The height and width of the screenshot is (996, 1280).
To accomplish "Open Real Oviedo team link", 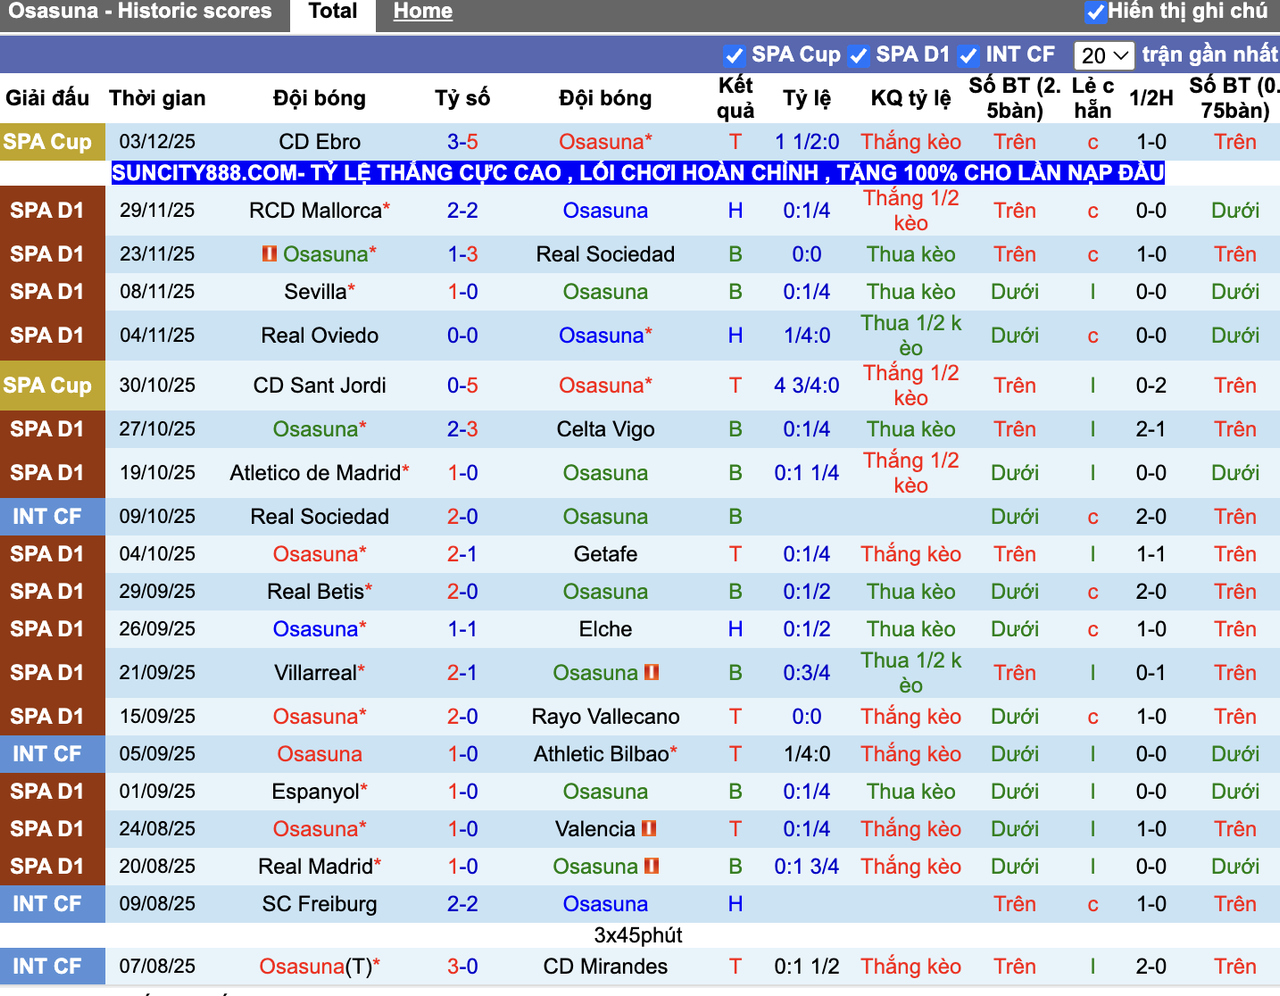I will coord(320,336).
